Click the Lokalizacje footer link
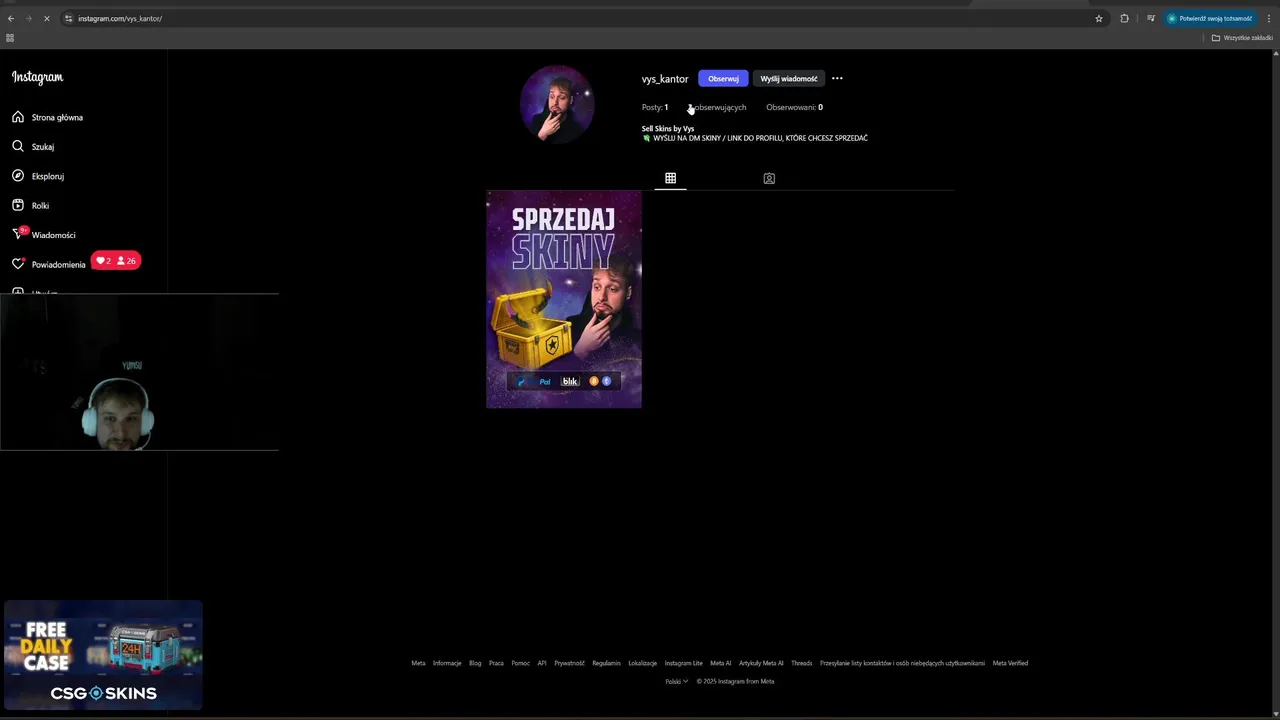1280x720 pixels. tap(643, 663)
